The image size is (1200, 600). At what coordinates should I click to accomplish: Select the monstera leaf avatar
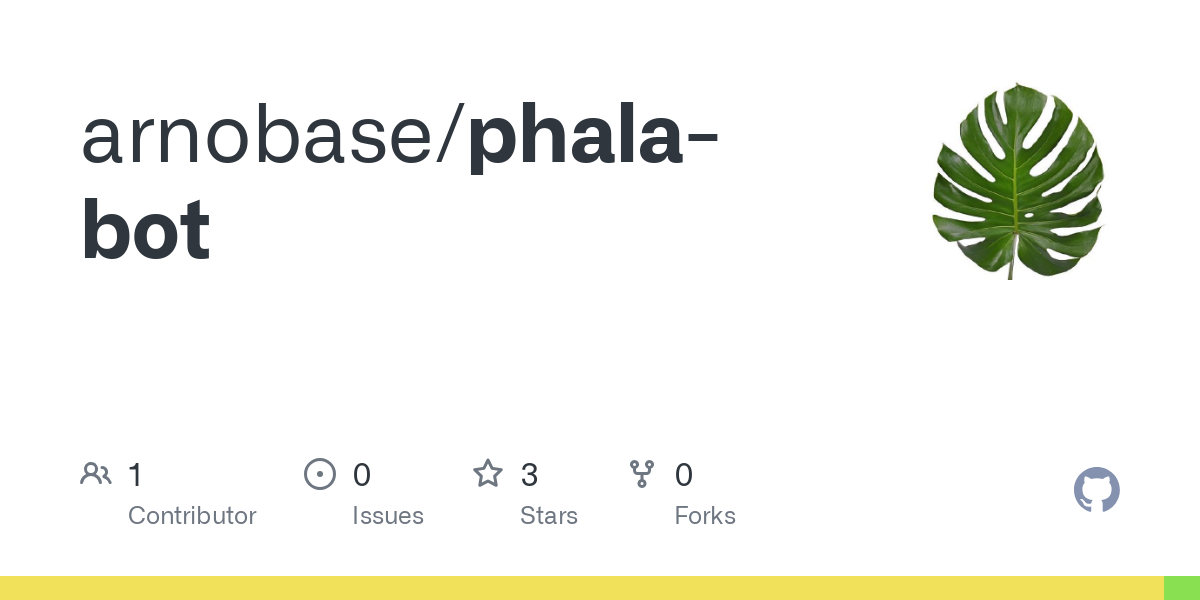click(x=1018, y=180)
